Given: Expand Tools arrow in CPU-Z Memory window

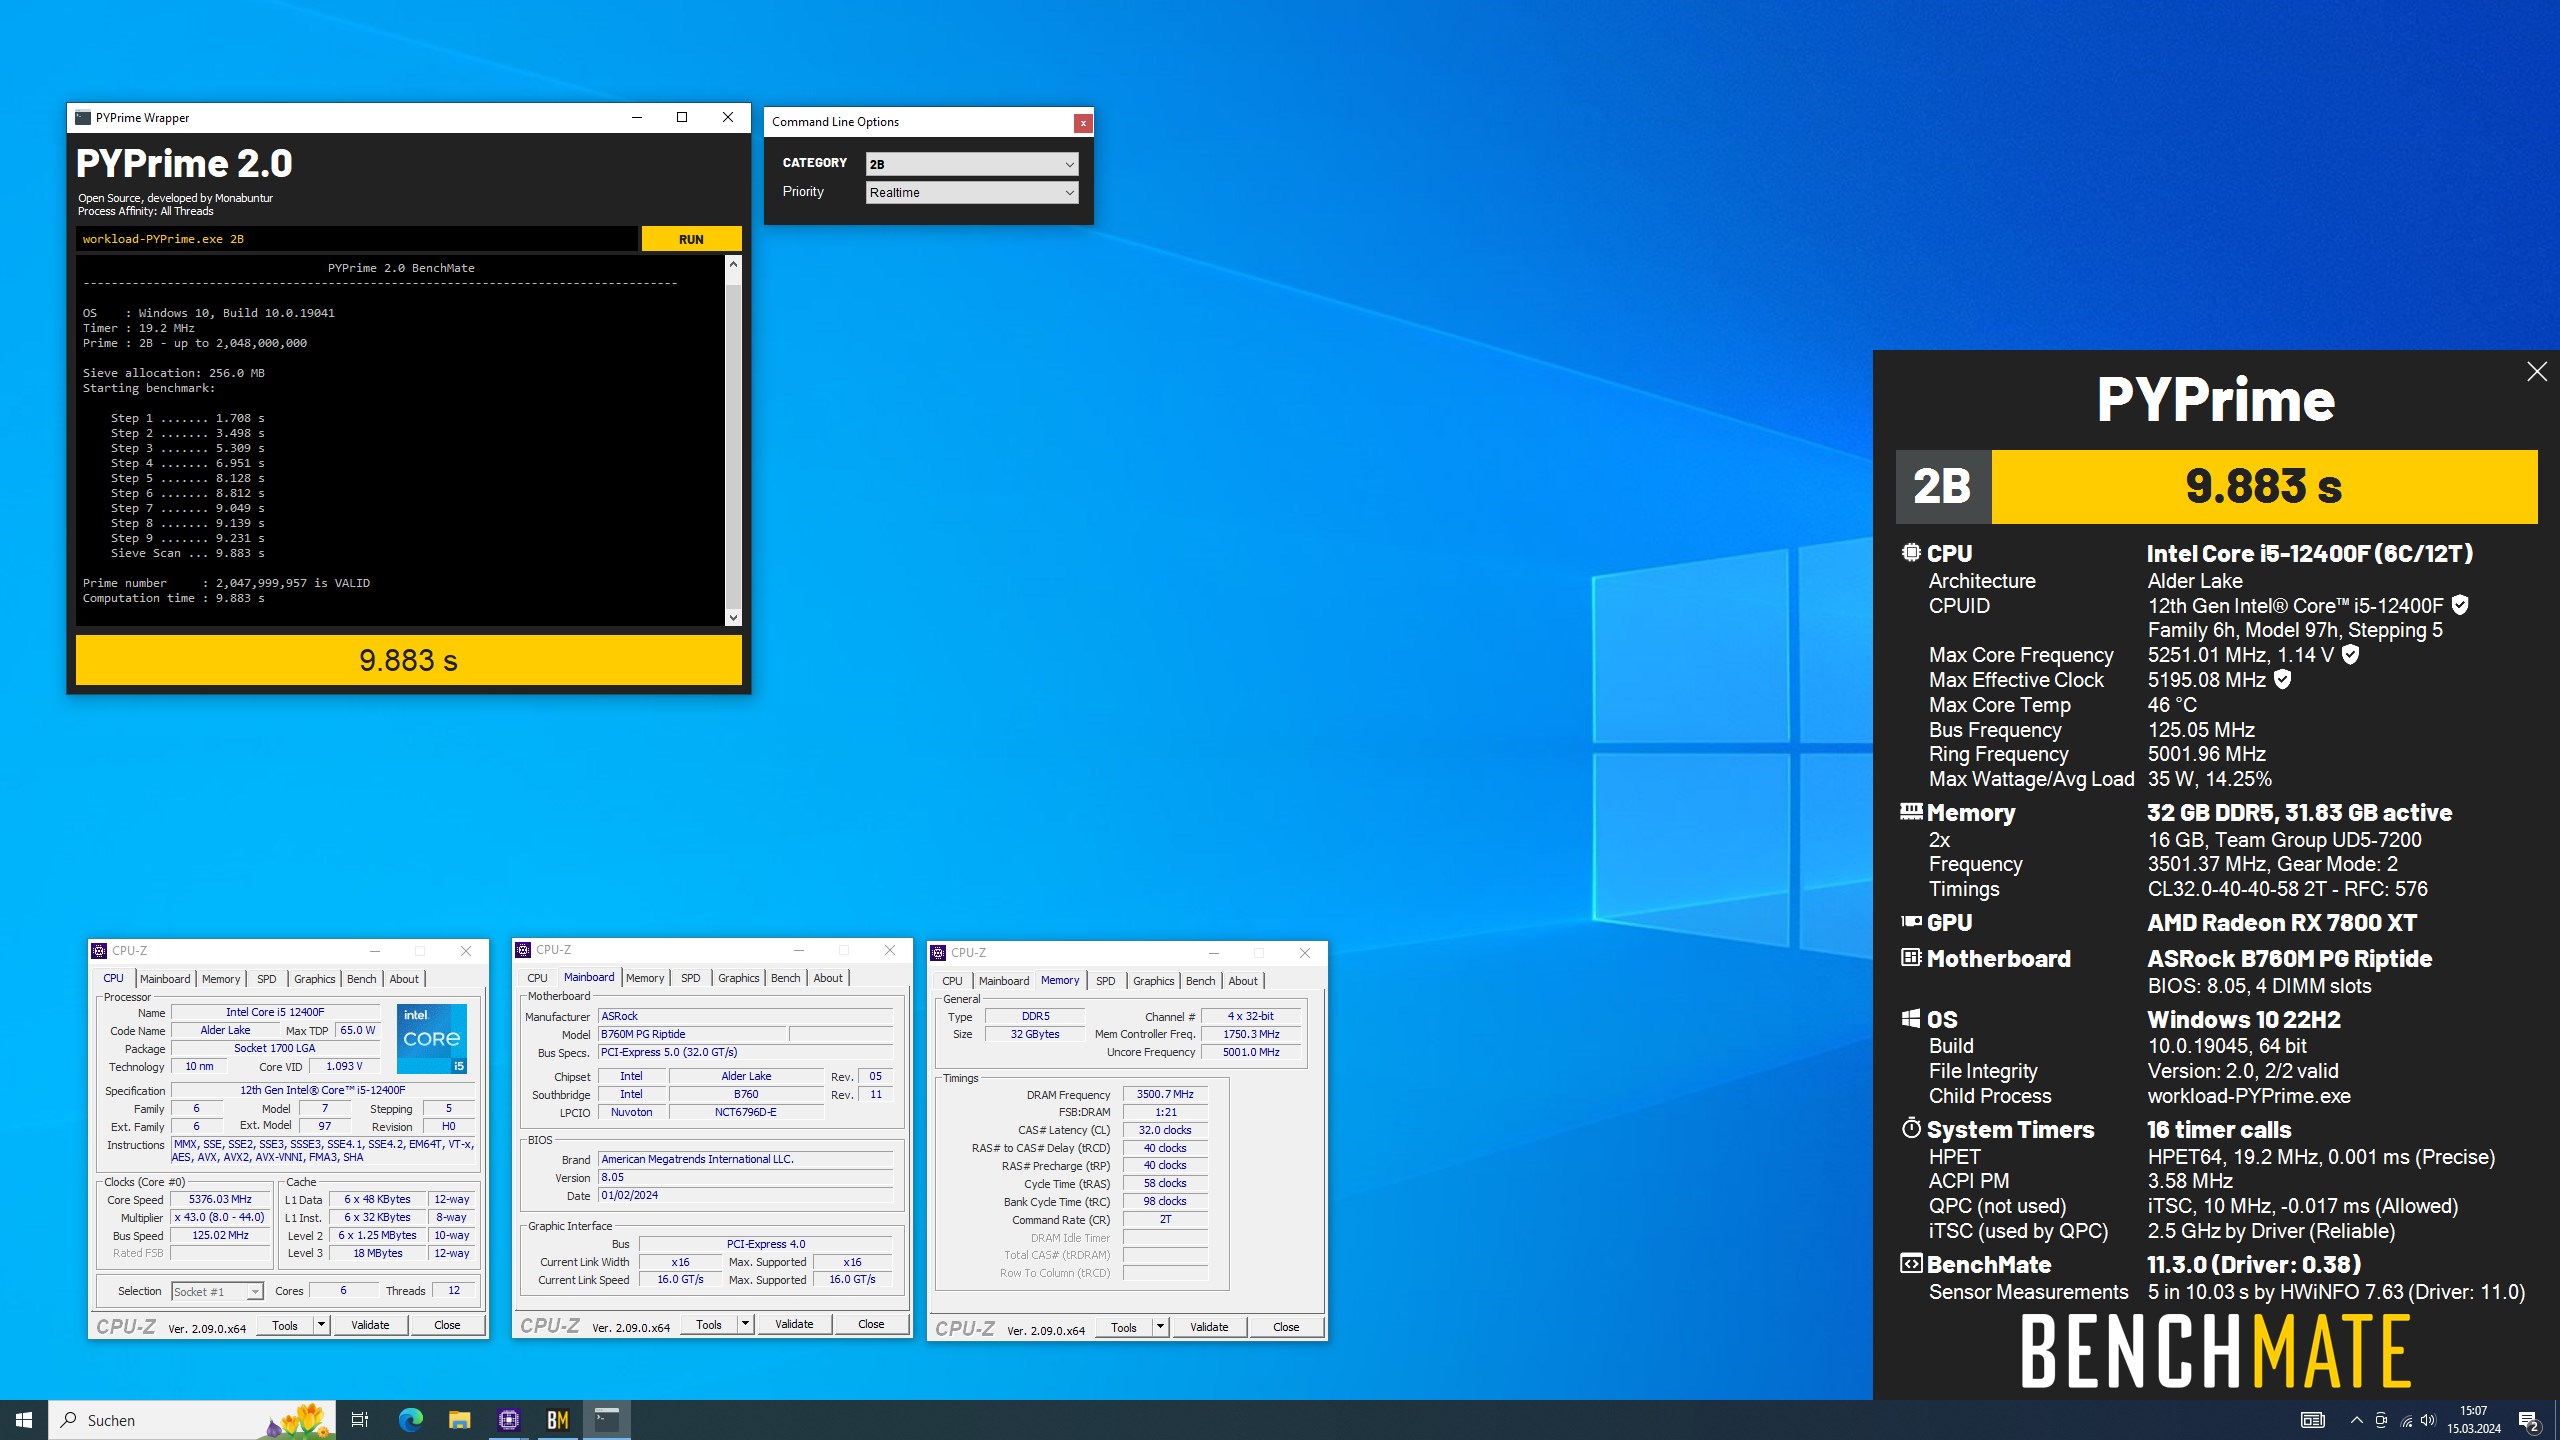Looking at the screenshot, I should click(x=1160, y=1327).
